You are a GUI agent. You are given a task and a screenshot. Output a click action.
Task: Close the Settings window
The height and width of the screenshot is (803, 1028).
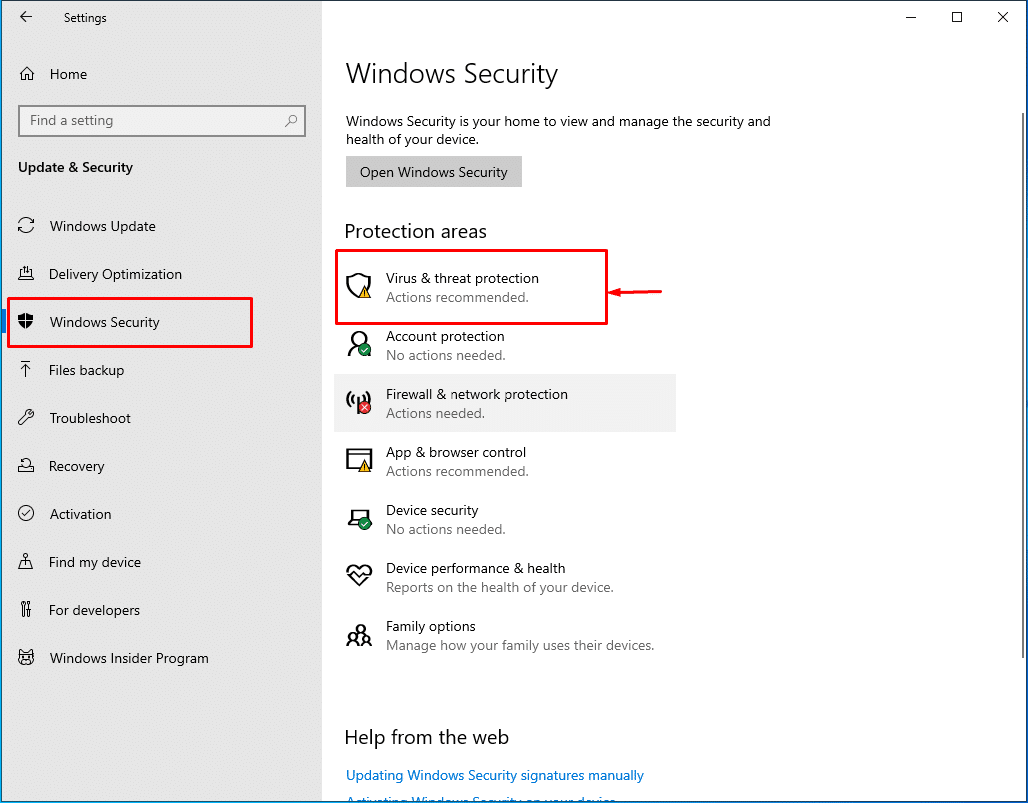[1003, 17]
